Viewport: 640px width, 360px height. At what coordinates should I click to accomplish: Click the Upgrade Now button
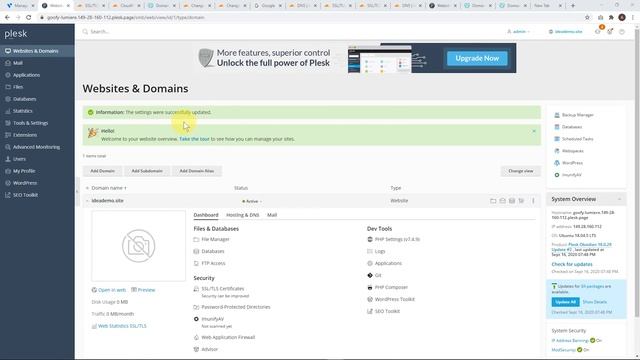(477, 58)
